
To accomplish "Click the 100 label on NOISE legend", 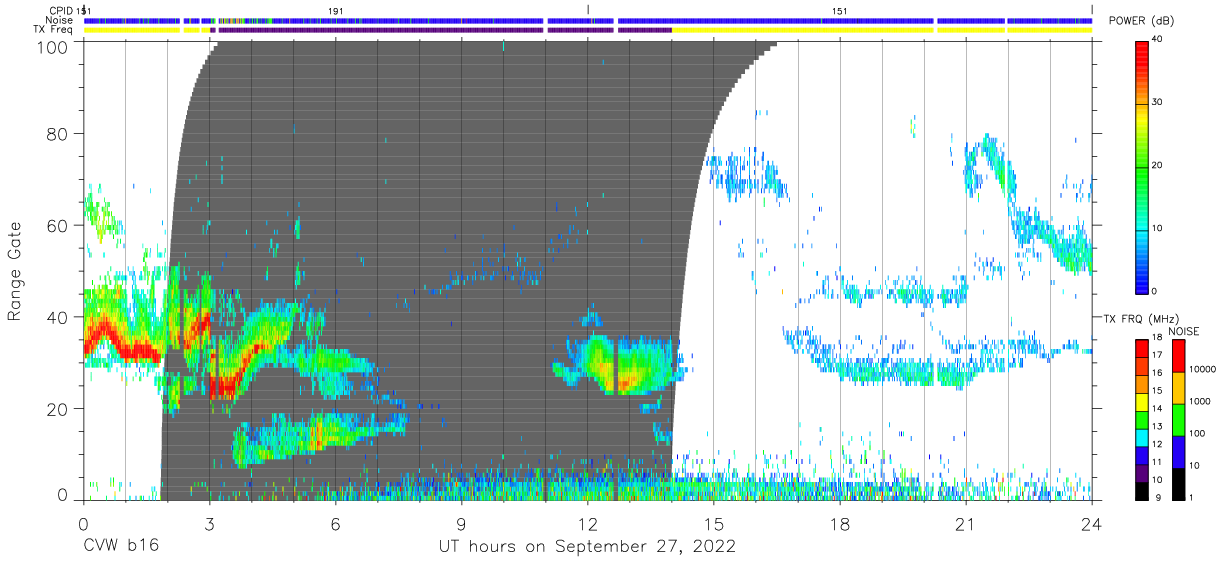I will coord(1199,433).
